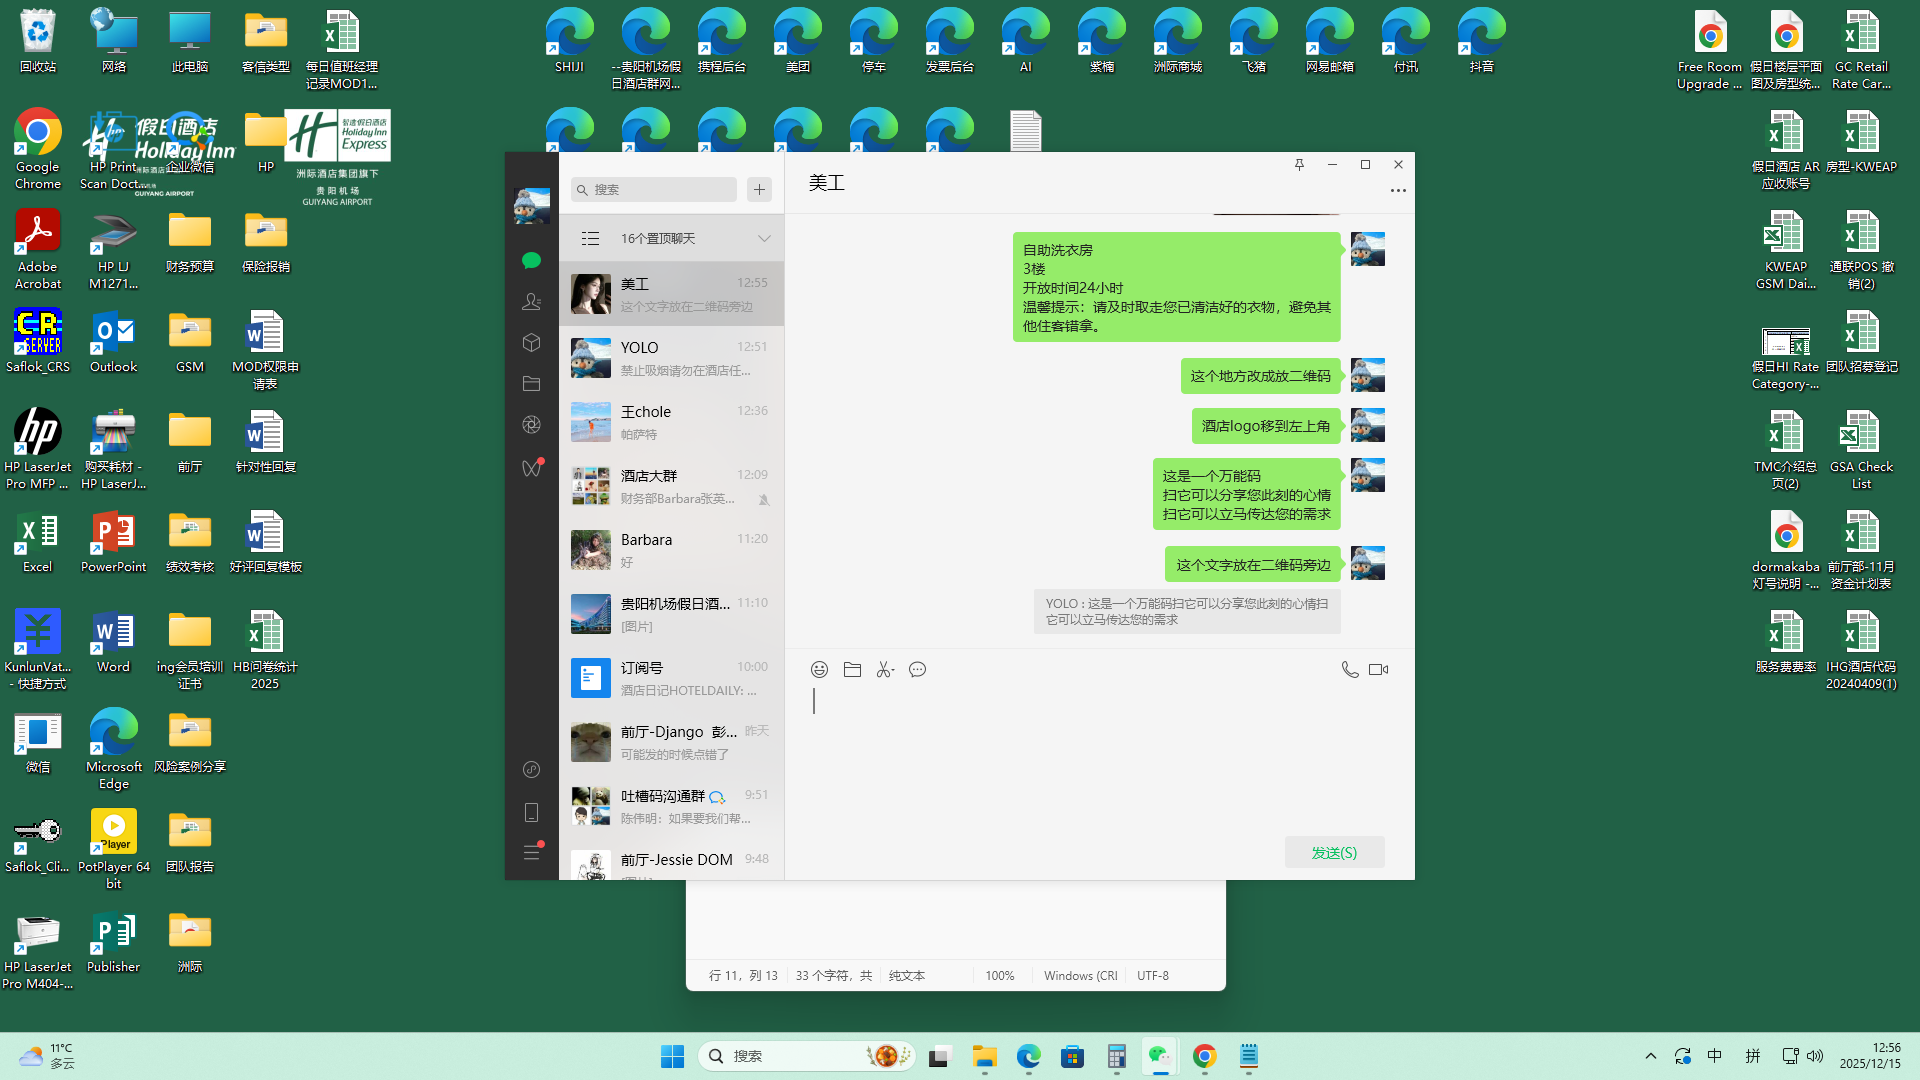
Task: Click the WeChat search field
Action: [x=655, y=190]
